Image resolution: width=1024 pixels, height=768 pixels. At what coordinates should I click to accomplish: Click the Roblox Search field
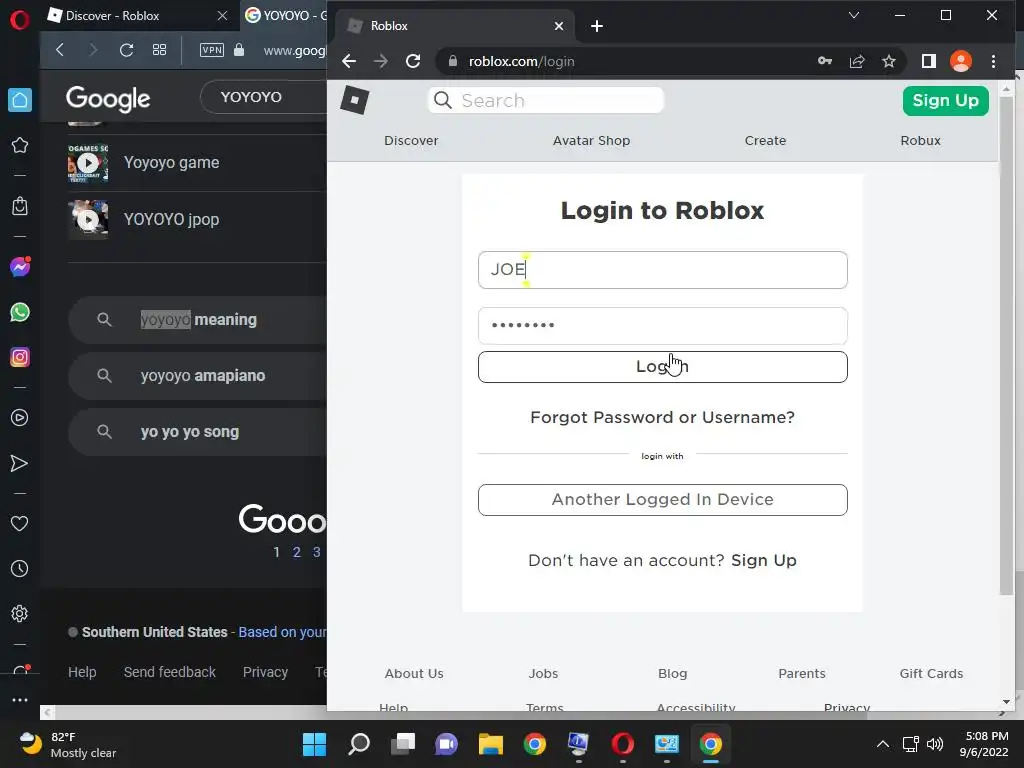(x=545, y=101)
